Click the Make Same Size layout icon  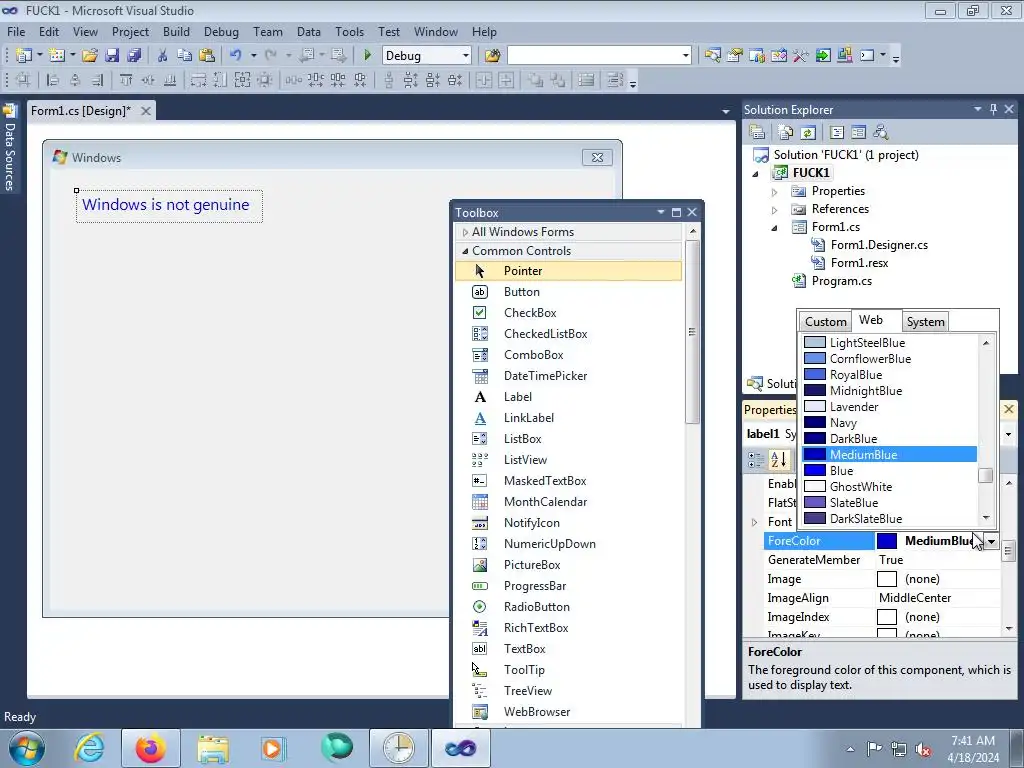[x=242, y=80]
